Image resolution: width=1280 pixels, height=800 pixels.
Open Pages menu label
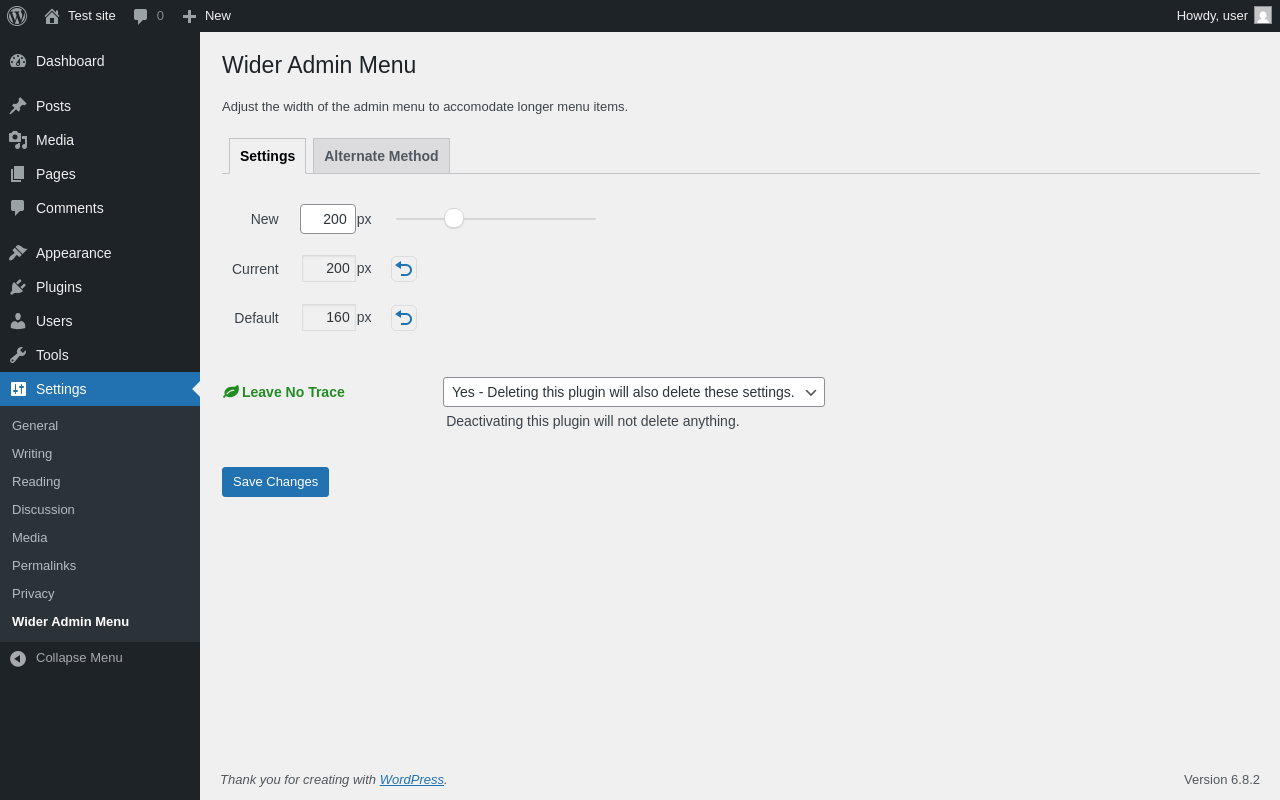56,174
